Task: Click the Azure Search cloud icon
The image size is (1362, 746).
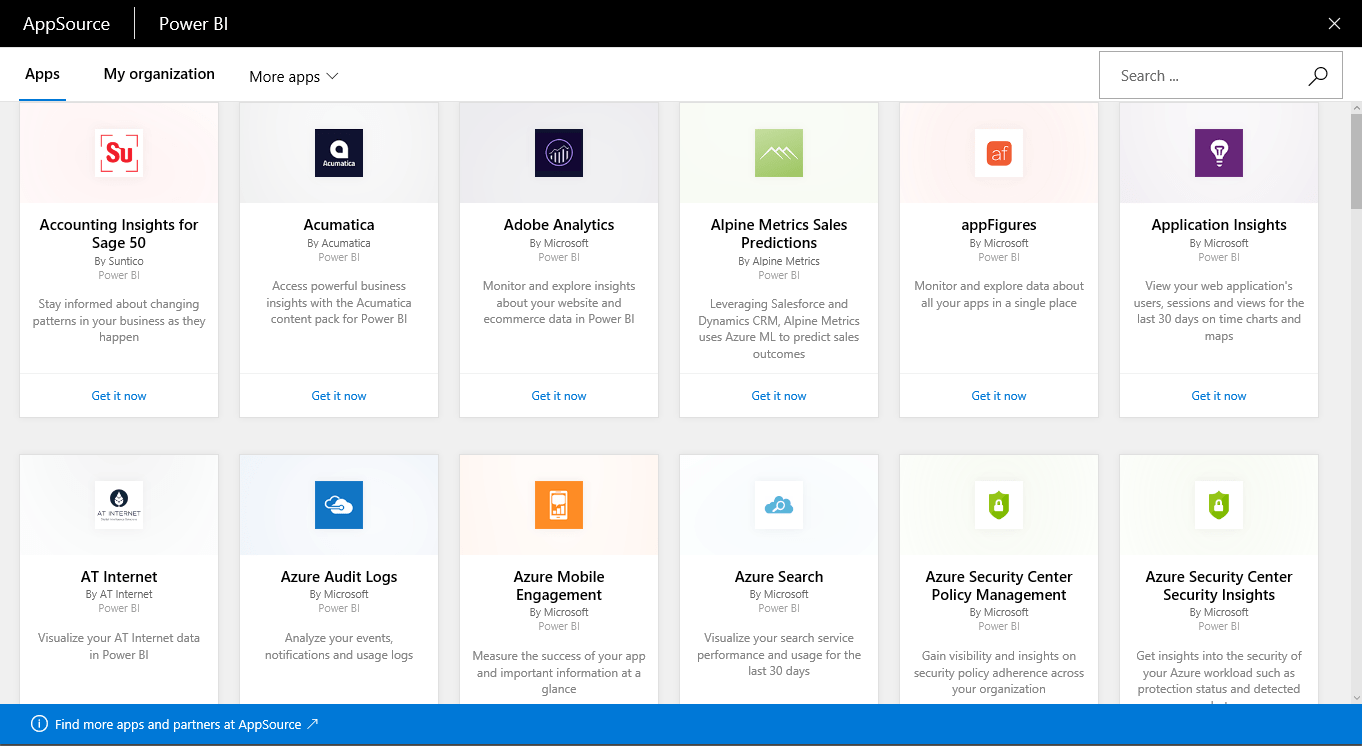Action: pos(779,505)
